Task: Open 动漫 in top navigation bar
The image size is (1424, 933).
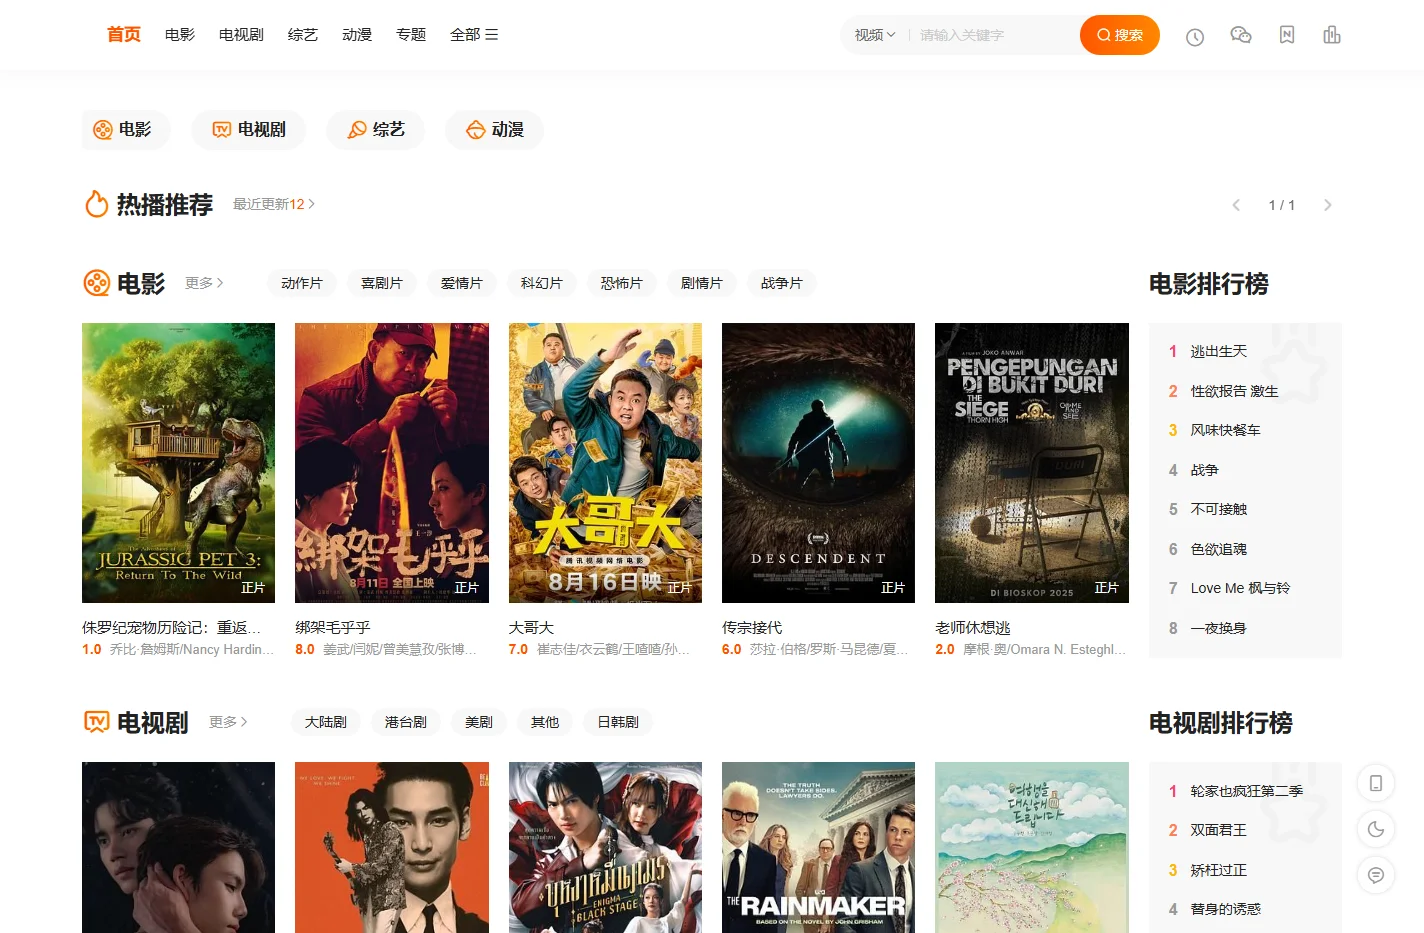Action: click(357, 35)
